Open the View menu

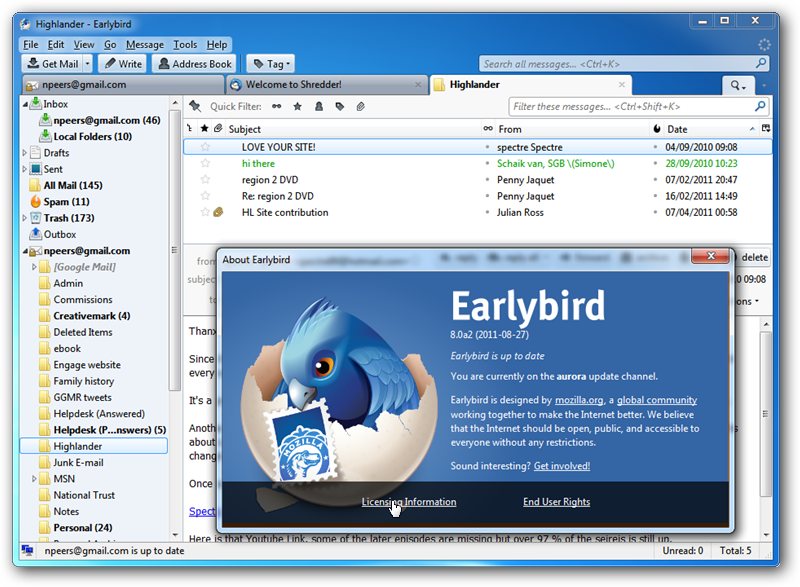pos(84,44)
